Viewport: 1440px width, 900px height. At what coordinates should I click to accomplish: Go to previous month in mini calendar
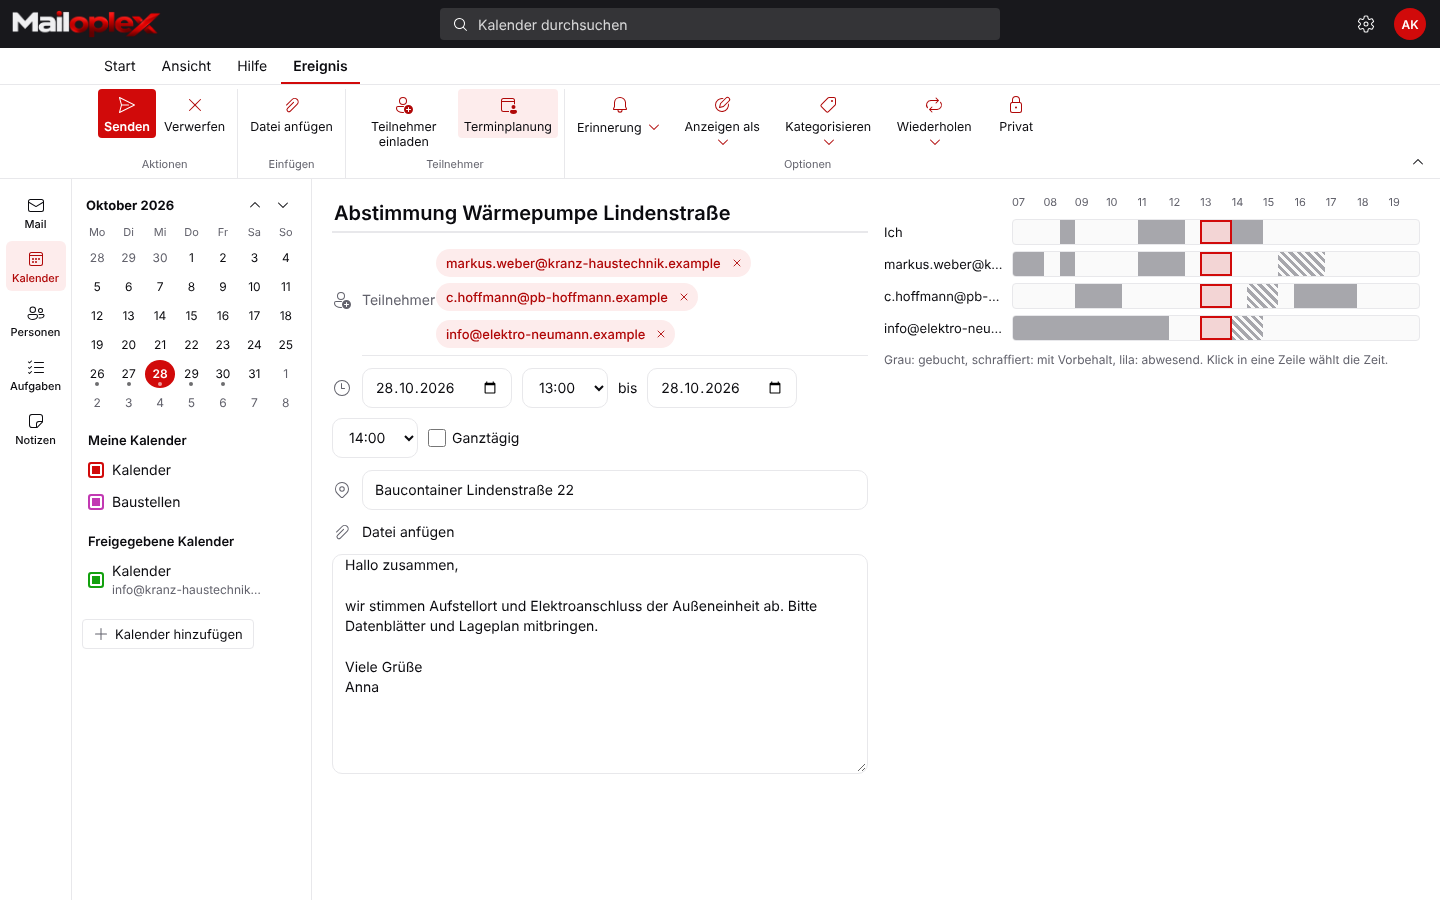pyautogui.click(x=255, y=205)
